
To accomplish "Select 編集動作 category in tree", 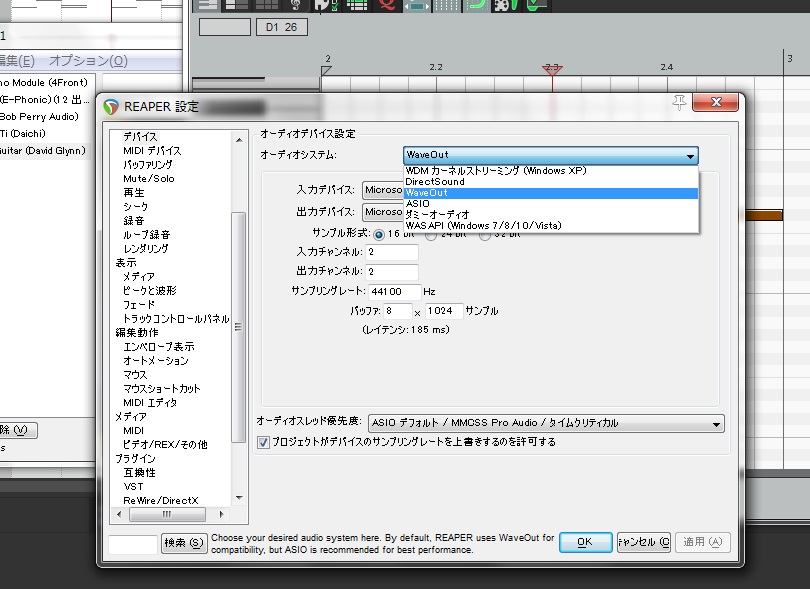I will coord(137,333).
